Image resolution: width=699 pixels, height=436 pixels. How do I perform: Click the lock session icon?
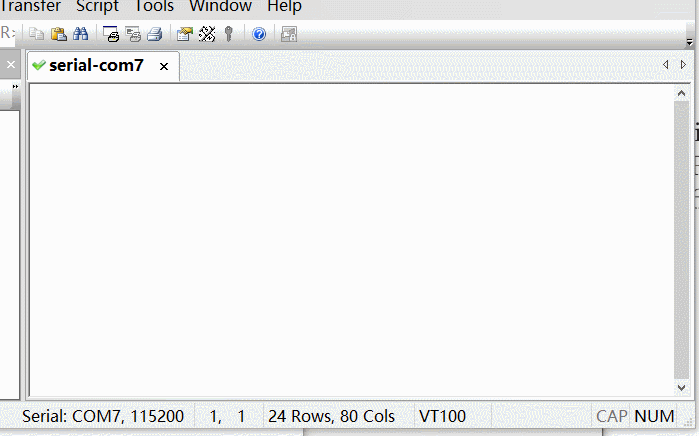tap(289, 34)
